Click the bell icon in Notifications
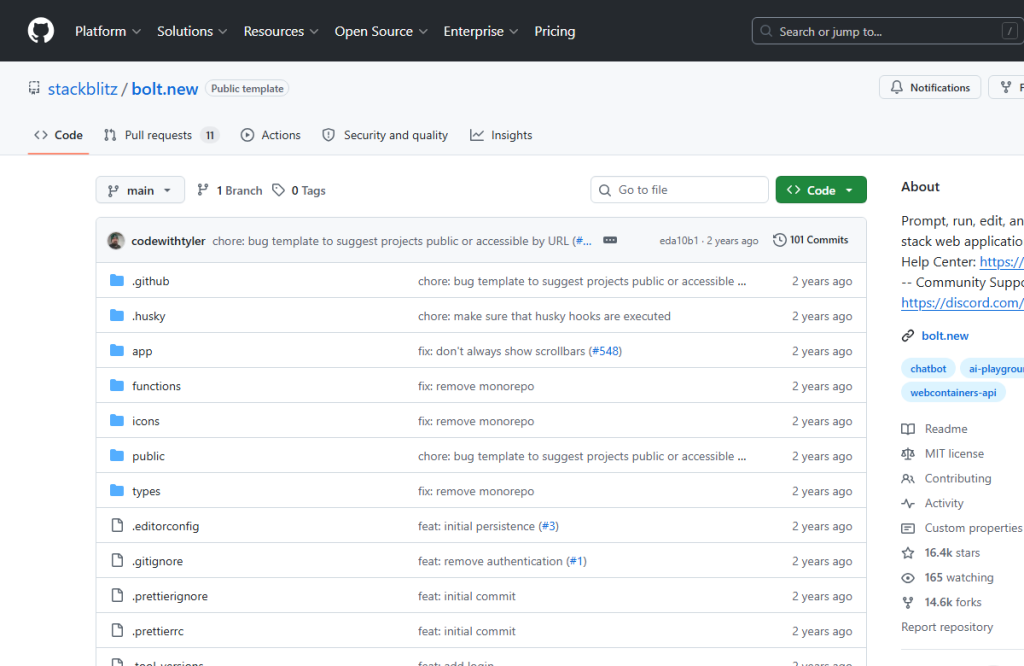This screenshot has height=666, width=1024. coord(897,87)
